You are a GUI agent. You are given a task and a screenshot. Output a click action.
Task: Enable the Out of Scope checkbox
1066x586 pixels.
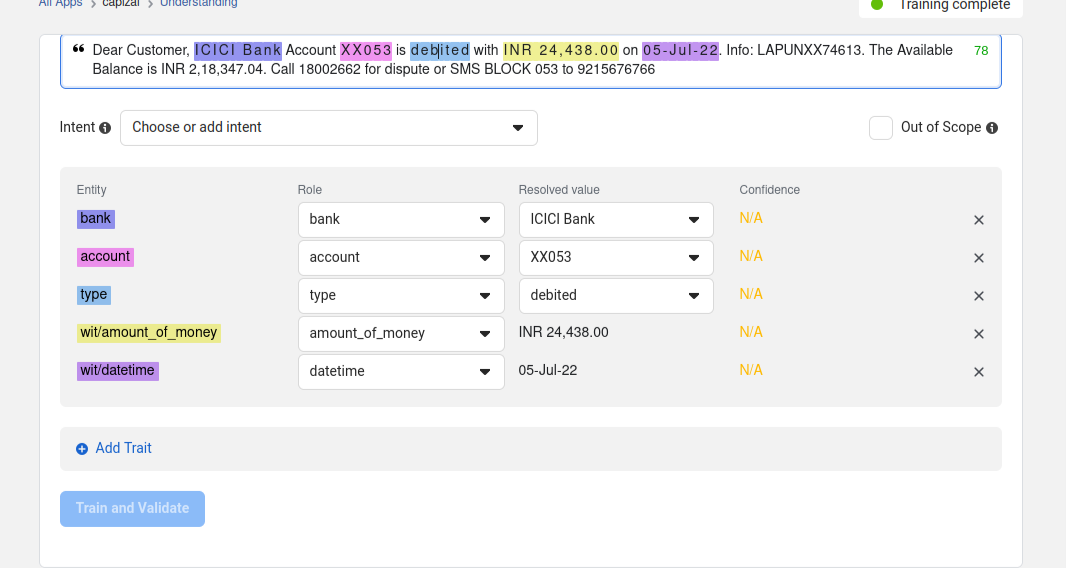880,127
